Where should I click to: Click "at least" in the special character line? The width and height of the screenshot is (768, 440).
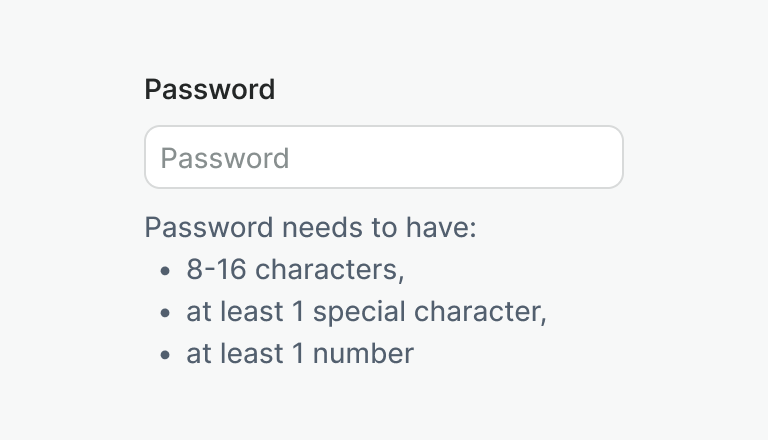[x=234, y=312]
